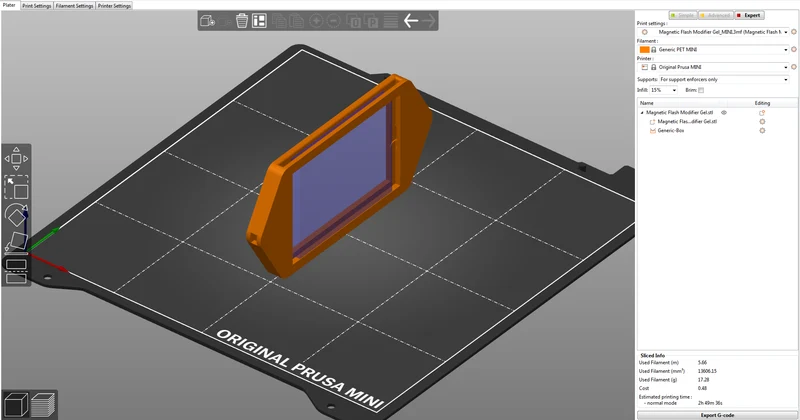Open the Plater tab
This screenshot has width=800, height=420.
[x=10, y=5]
